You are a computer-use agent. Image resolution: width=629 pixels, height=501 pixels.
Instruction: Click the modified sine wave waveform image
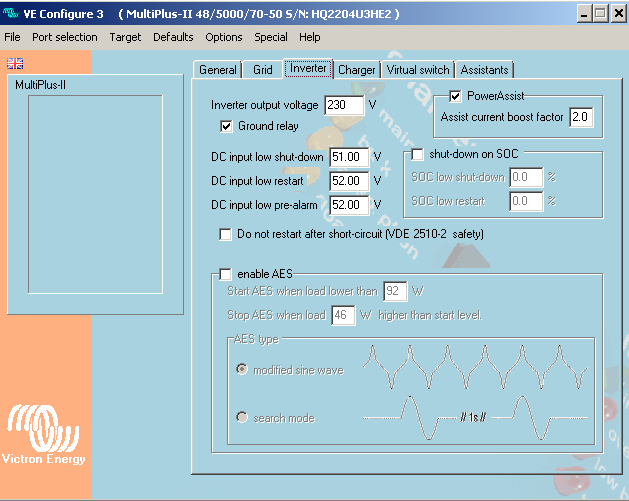[x=475, y=367]
